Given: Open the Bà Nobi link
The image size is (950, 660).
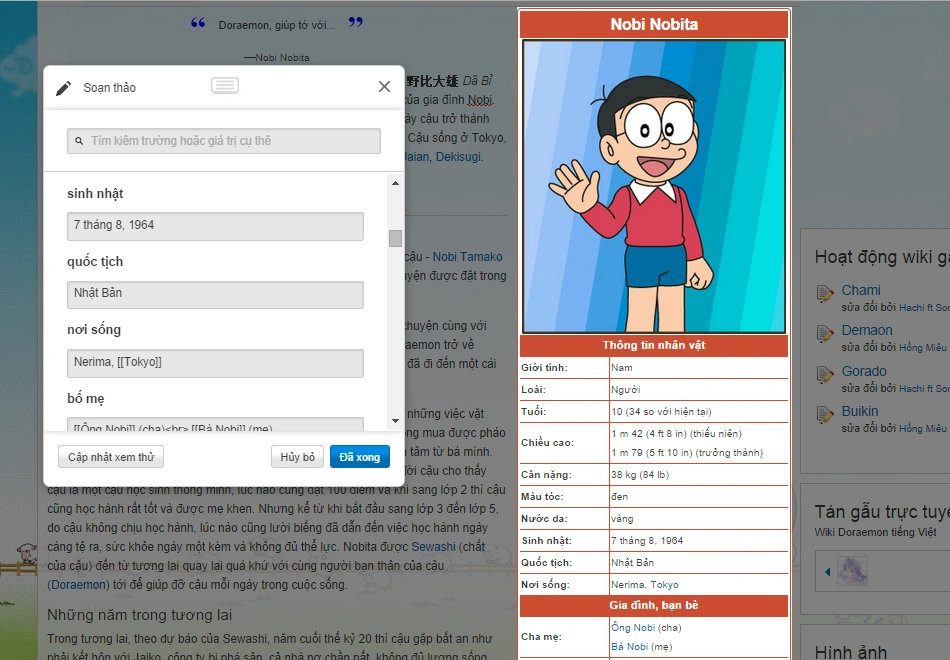Looking at the screenshot, I should coord(629,647).
